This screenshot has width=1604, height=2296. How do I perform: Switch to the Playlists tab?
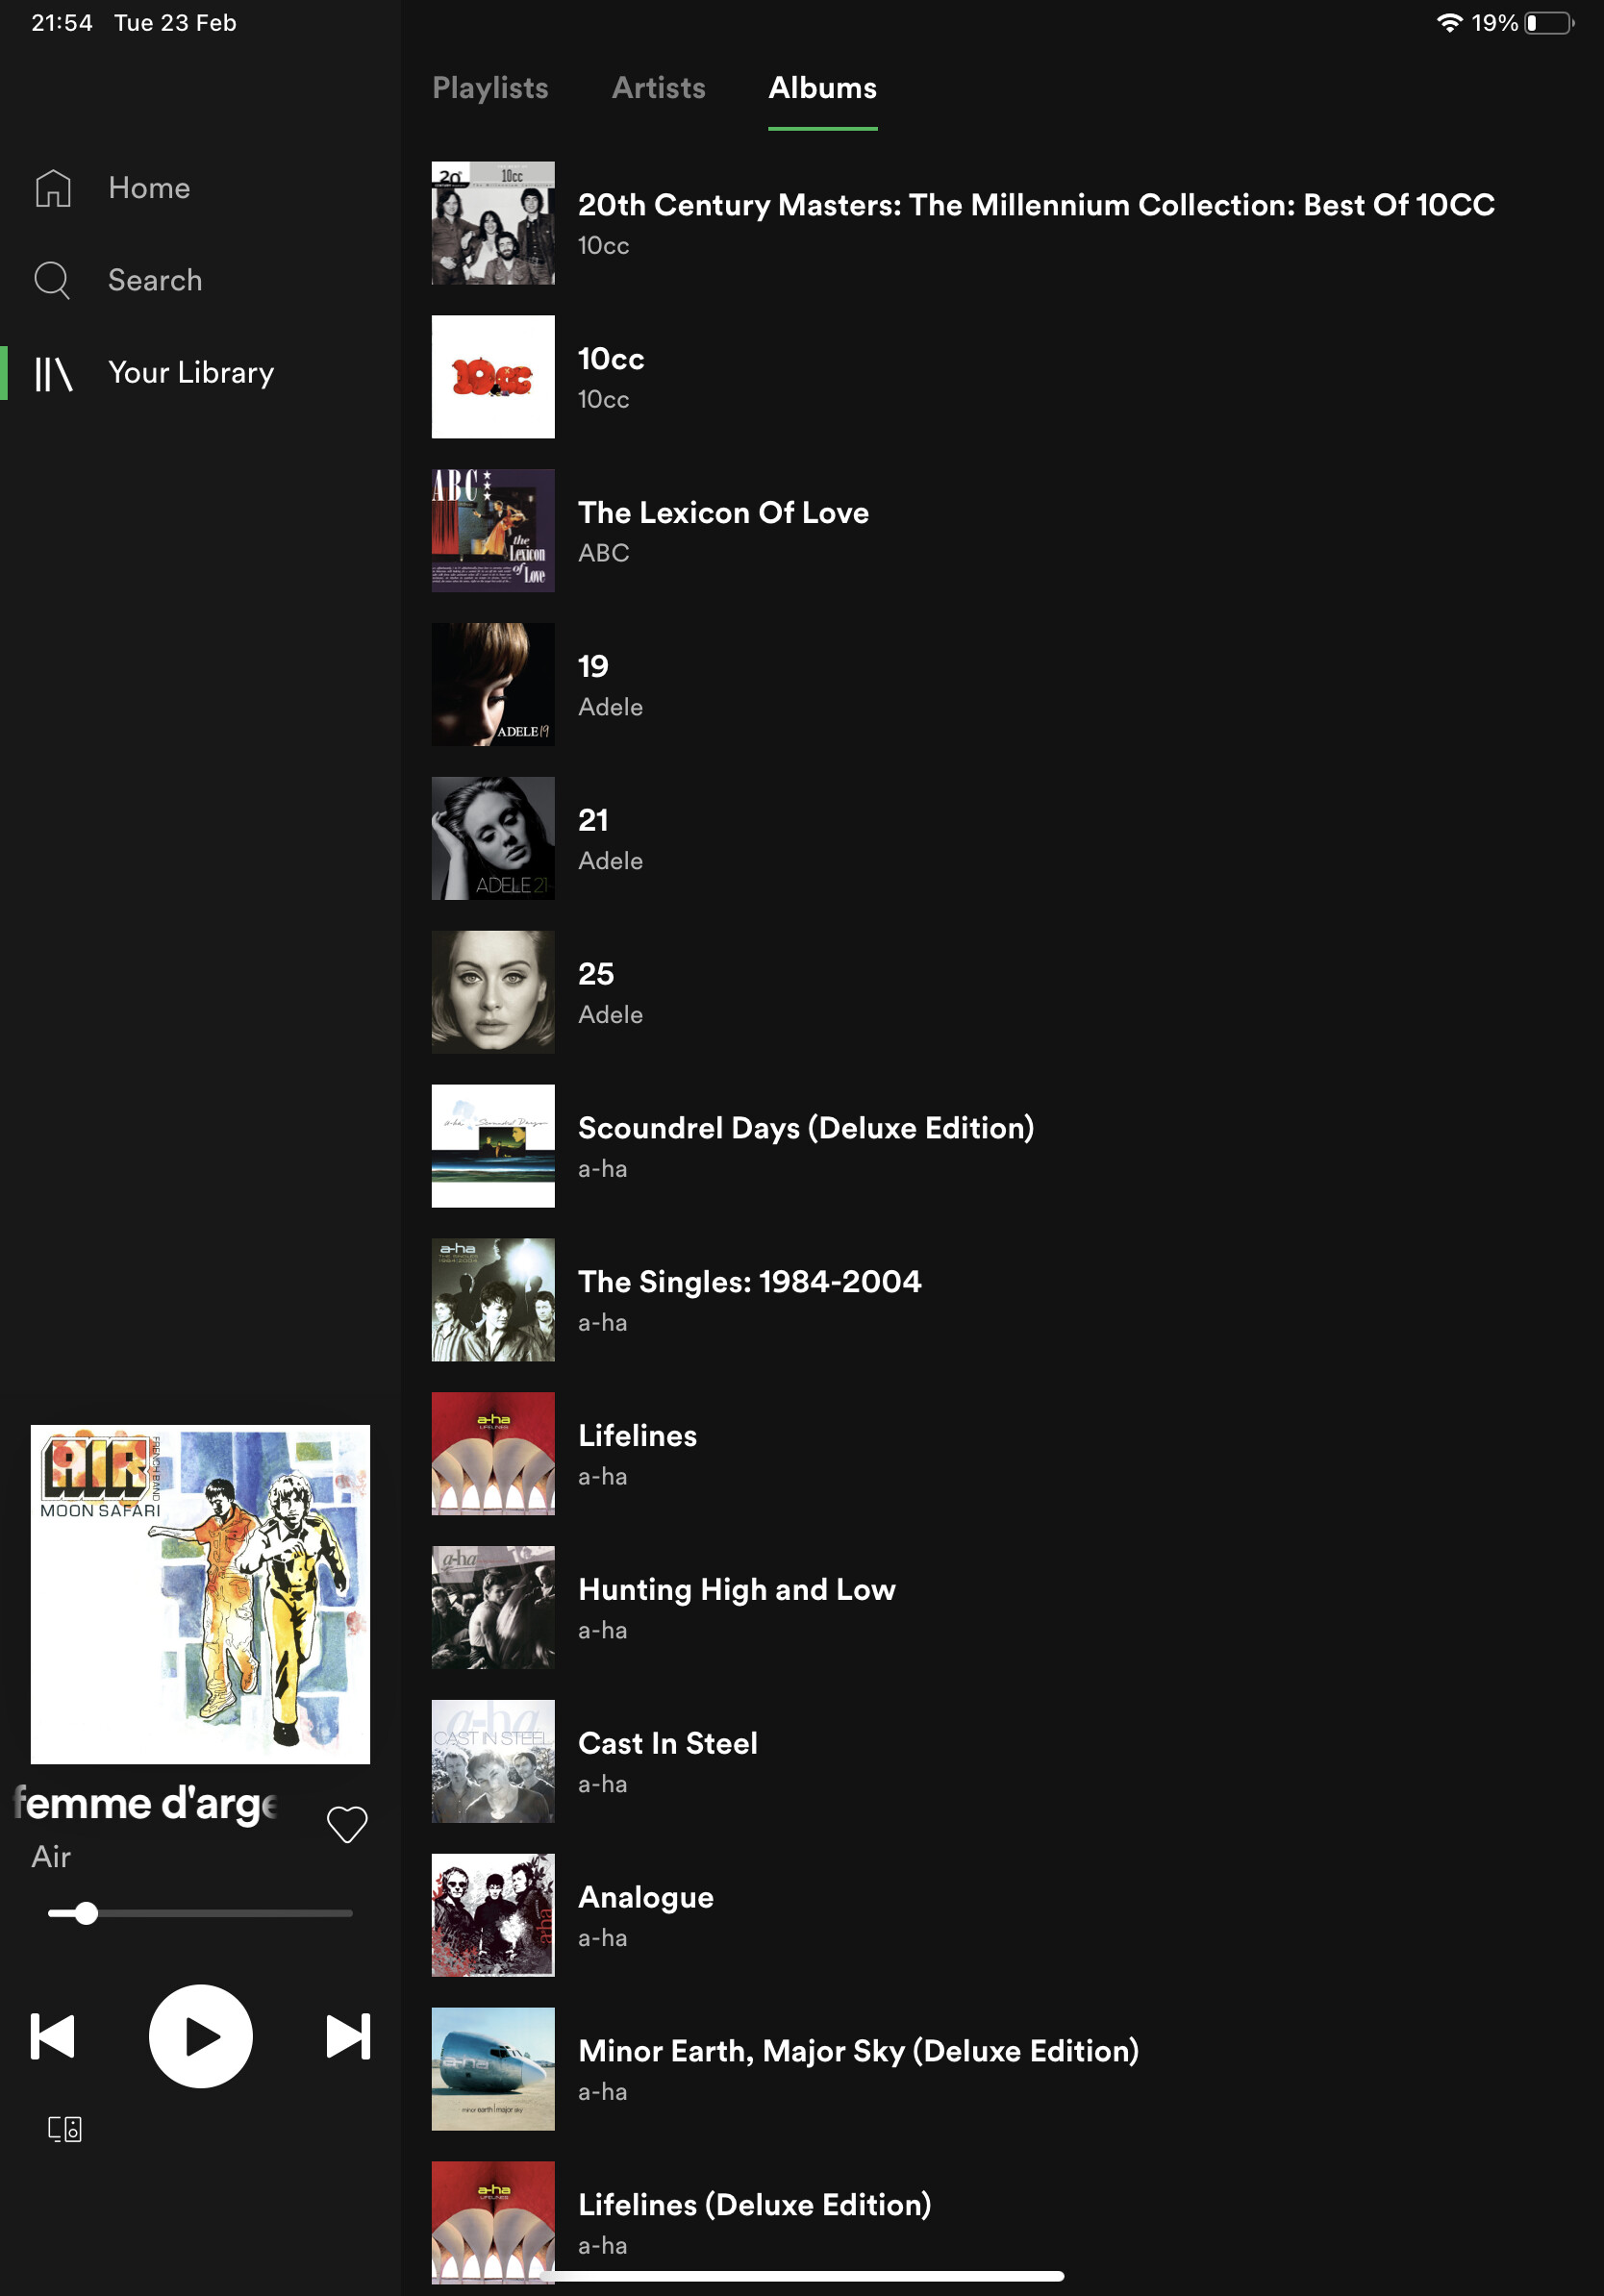tap(490, 88)
